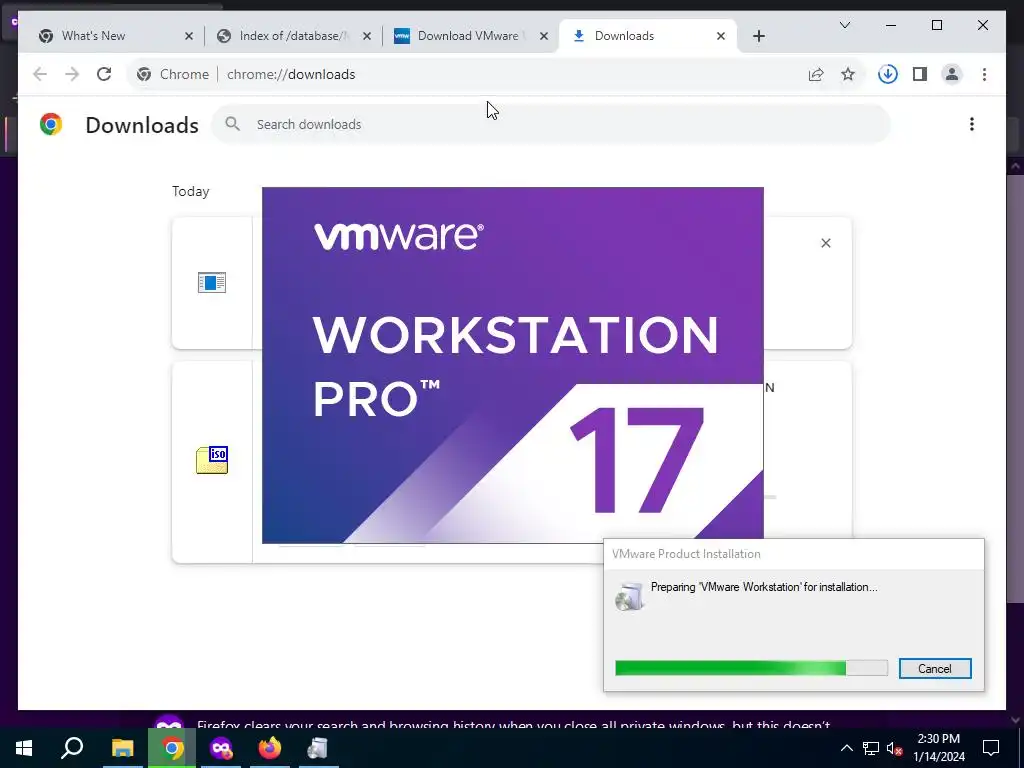The height and width of the screenshot is (768, 1024).
Task: Bookmark this page with star icon
Action: (848, 74)
